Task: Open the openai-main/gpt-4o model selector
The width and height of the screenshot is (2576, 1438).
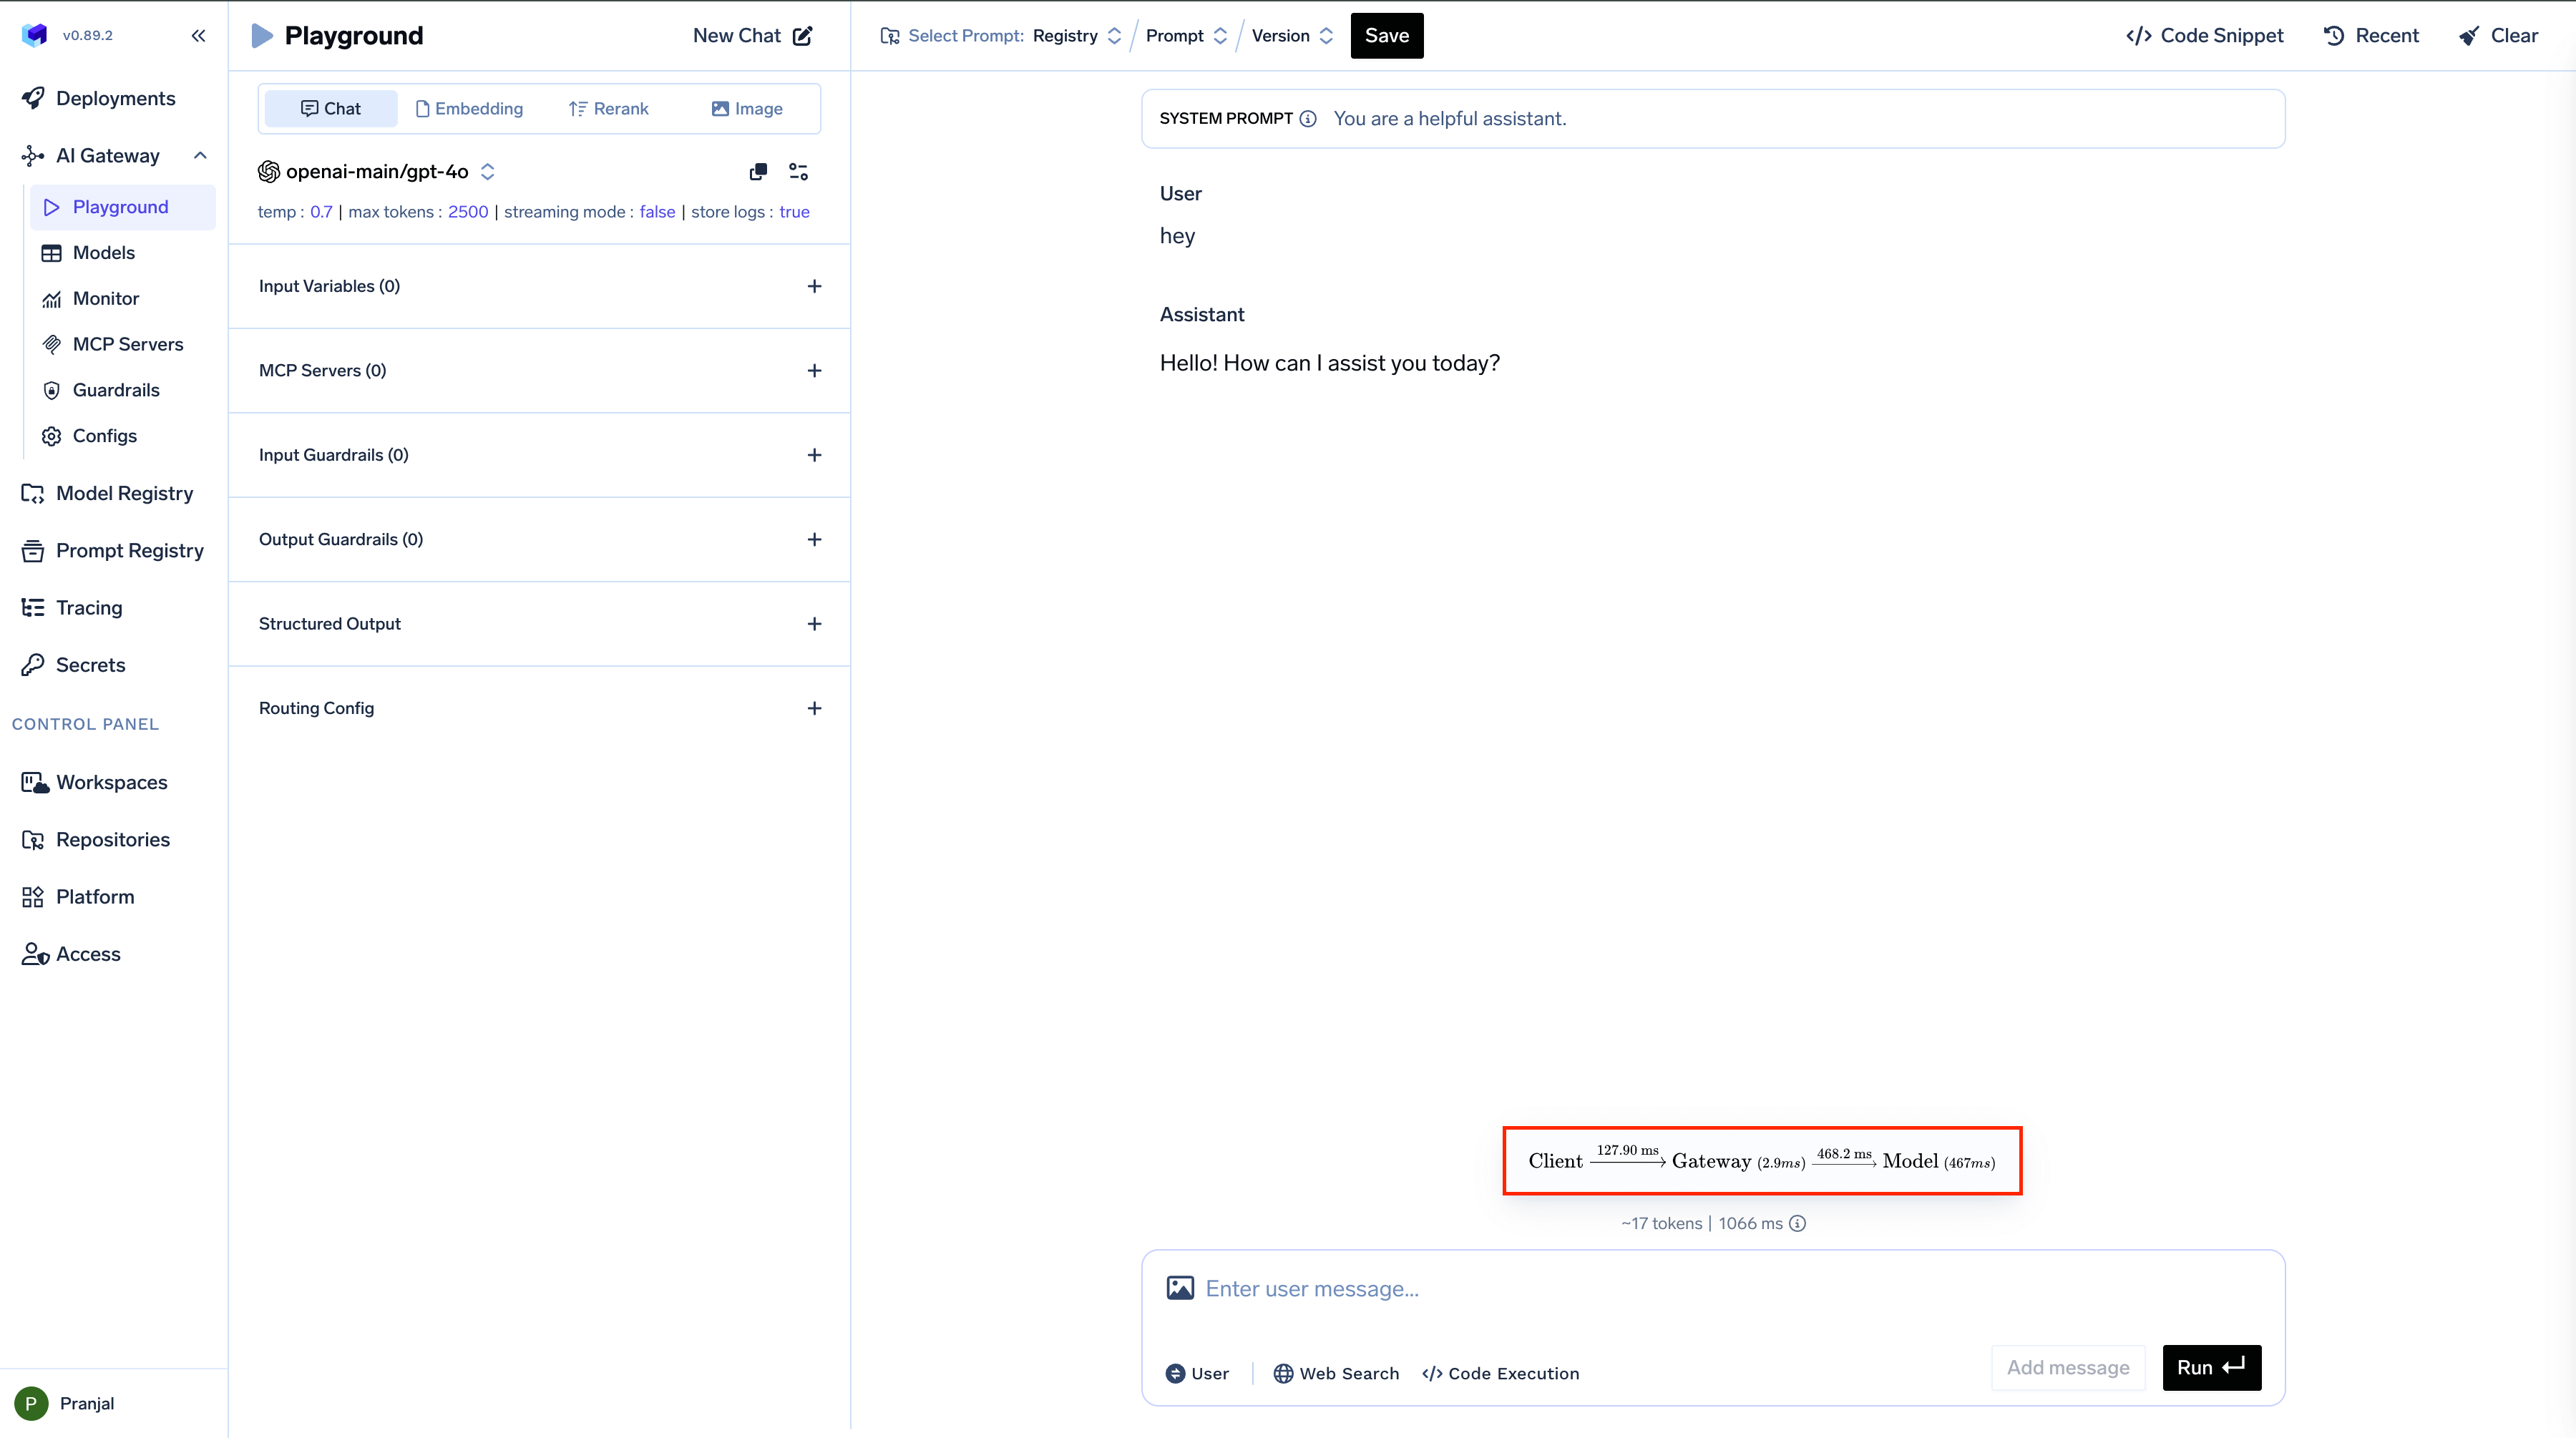Action: point(376,172)
